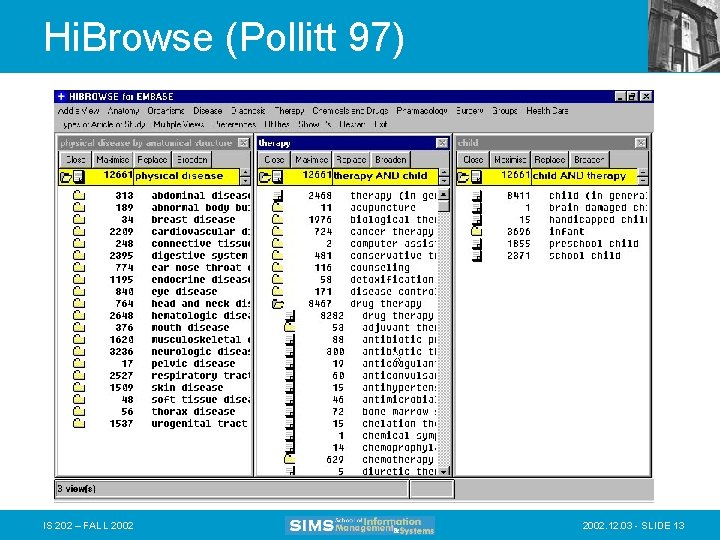Click therapy list scrollbar down arrow
Viewport: 720px width, 540px height.
(x=443, y=471)
